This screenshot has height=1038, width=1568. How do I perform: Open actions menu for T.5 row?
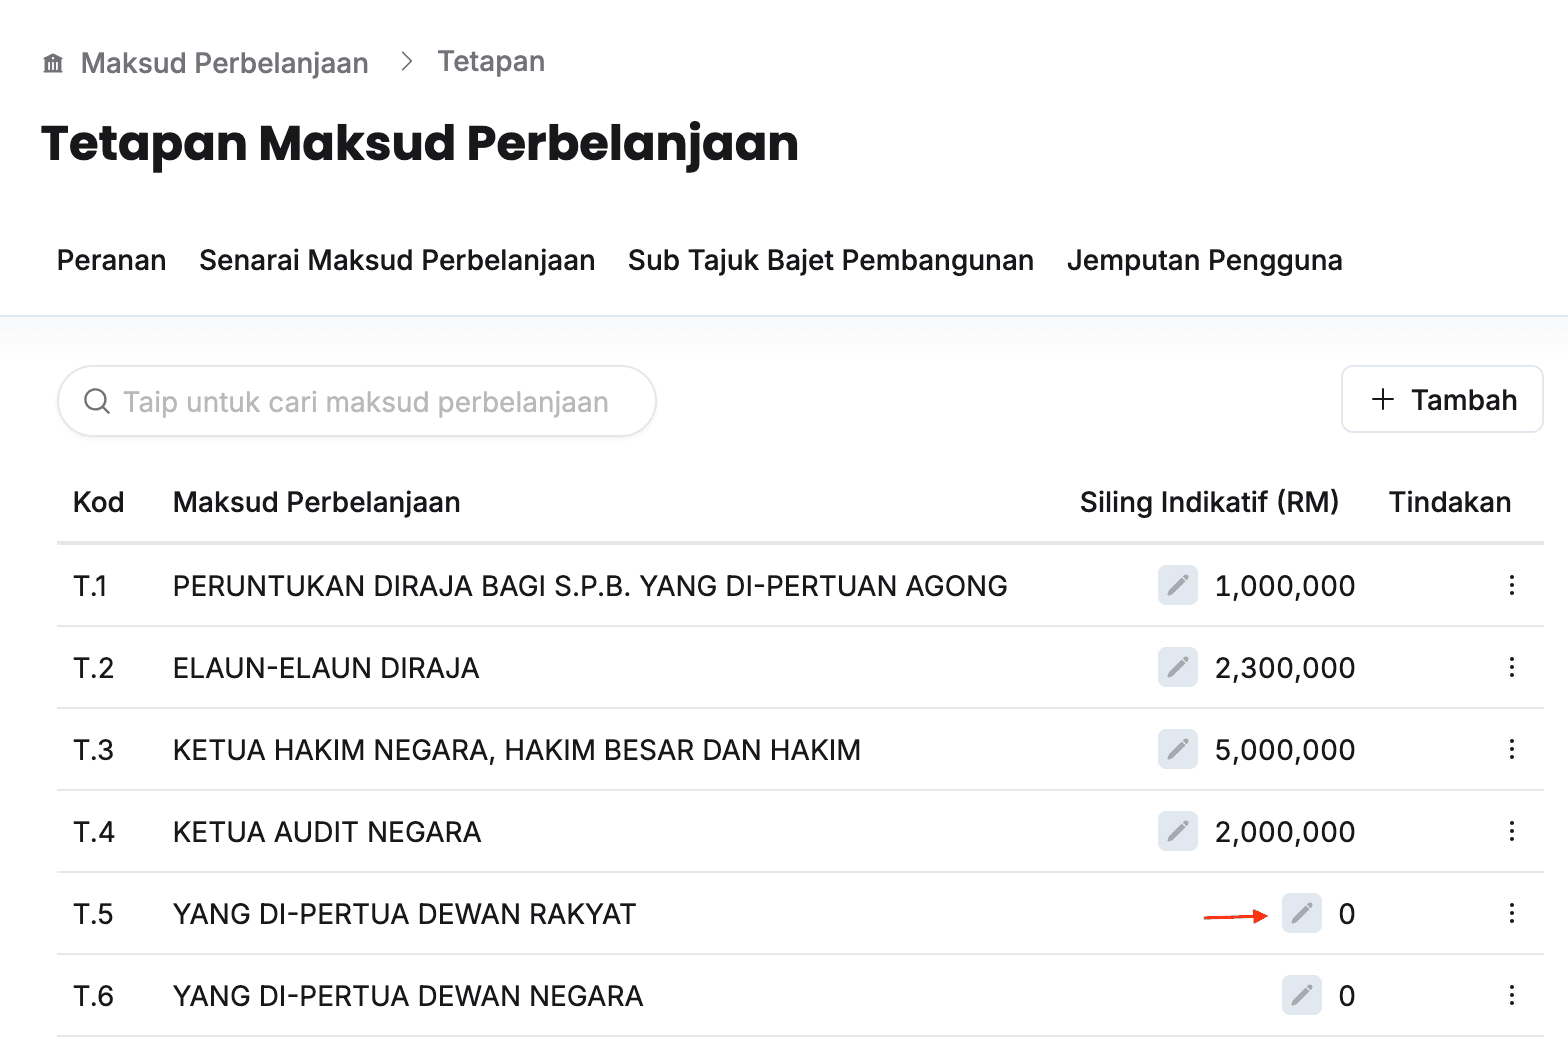click(x=1511, y=913)
